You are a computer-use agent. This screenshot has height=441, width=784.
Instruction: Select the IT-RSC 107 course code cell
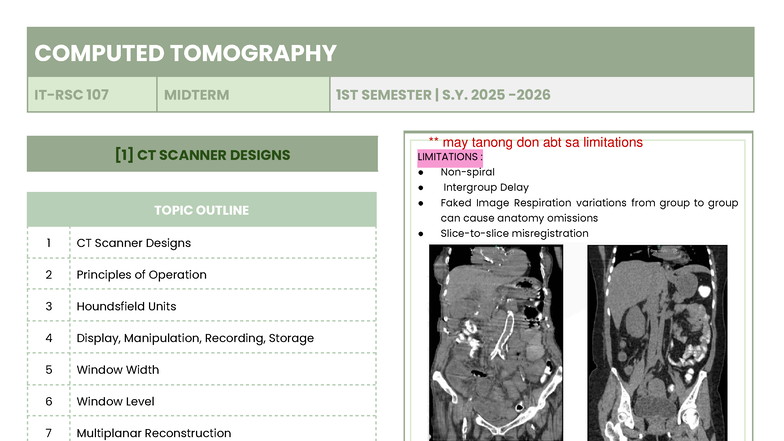click(92, 94)
